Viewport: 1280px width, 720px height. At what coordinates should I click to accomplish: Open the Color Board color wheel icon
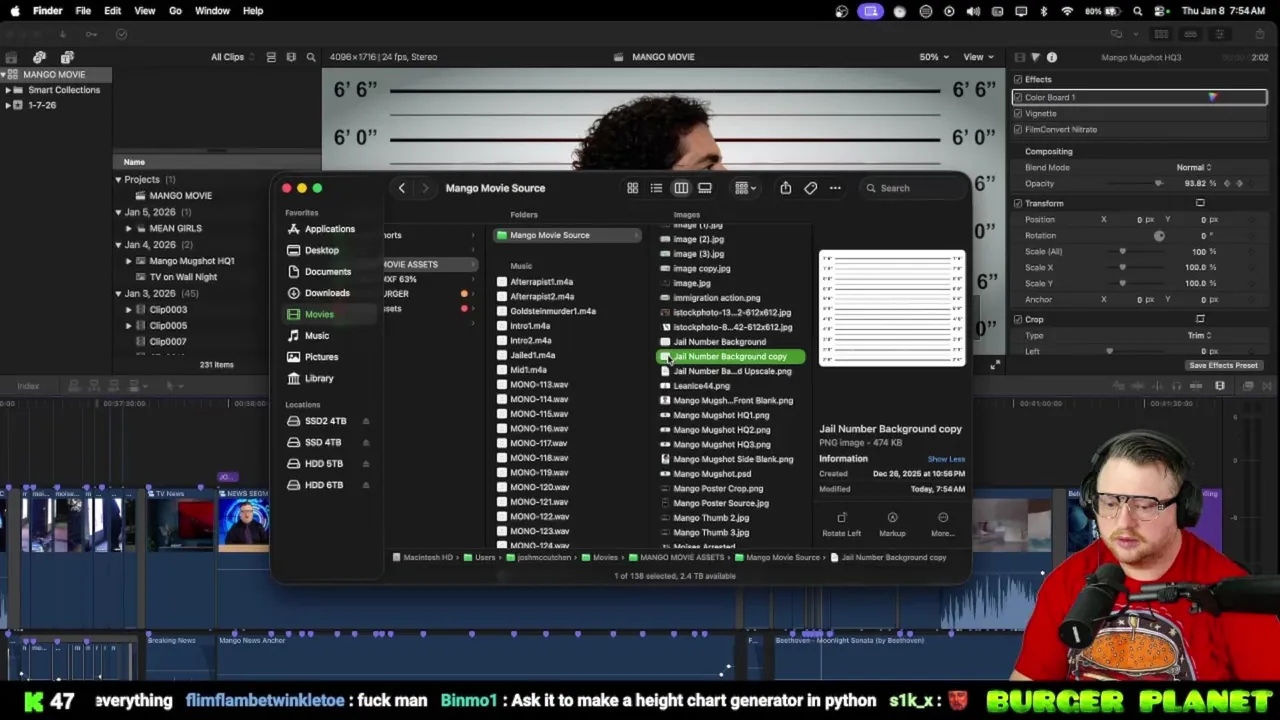[x=1212, y=97]
